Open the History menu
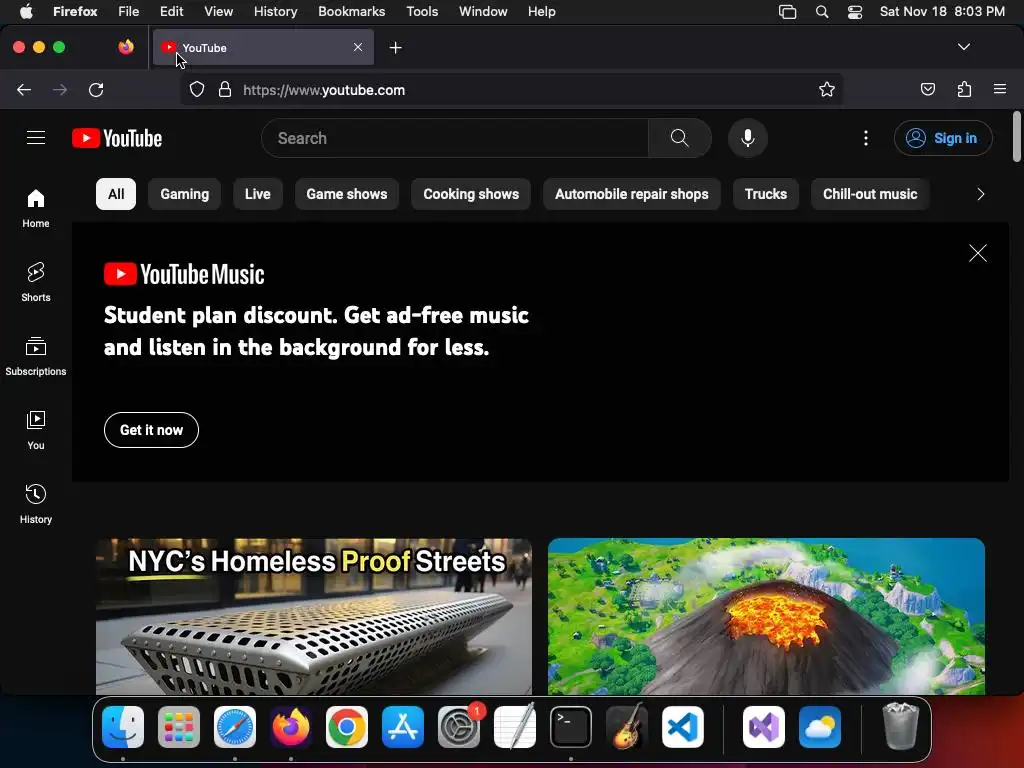Image resolution: width=1024 pixels, height=768 pixels. point(276,11)
